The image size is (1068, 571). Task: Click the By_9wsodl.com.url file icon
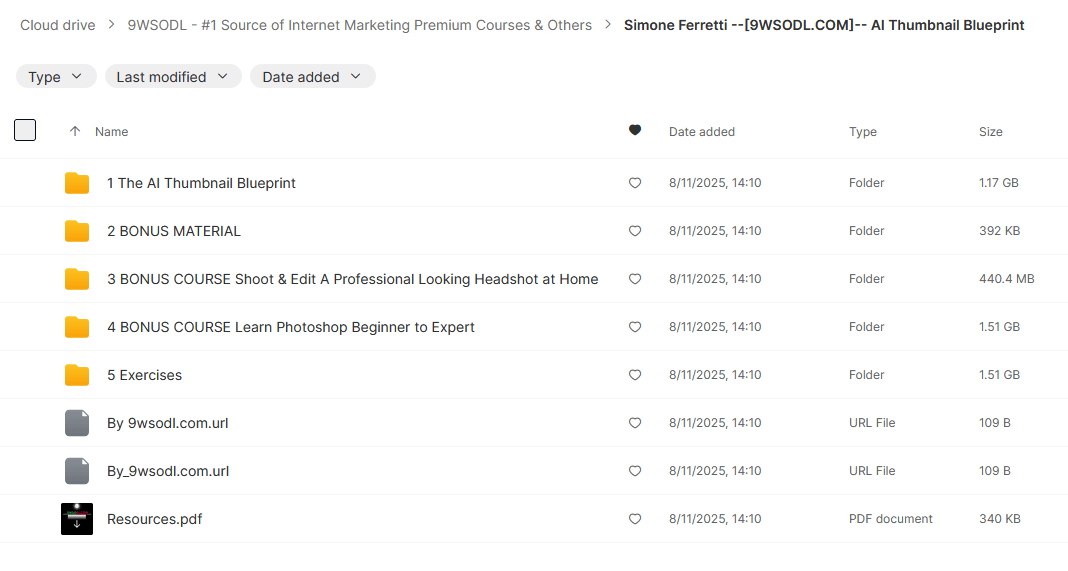(77, 471)
